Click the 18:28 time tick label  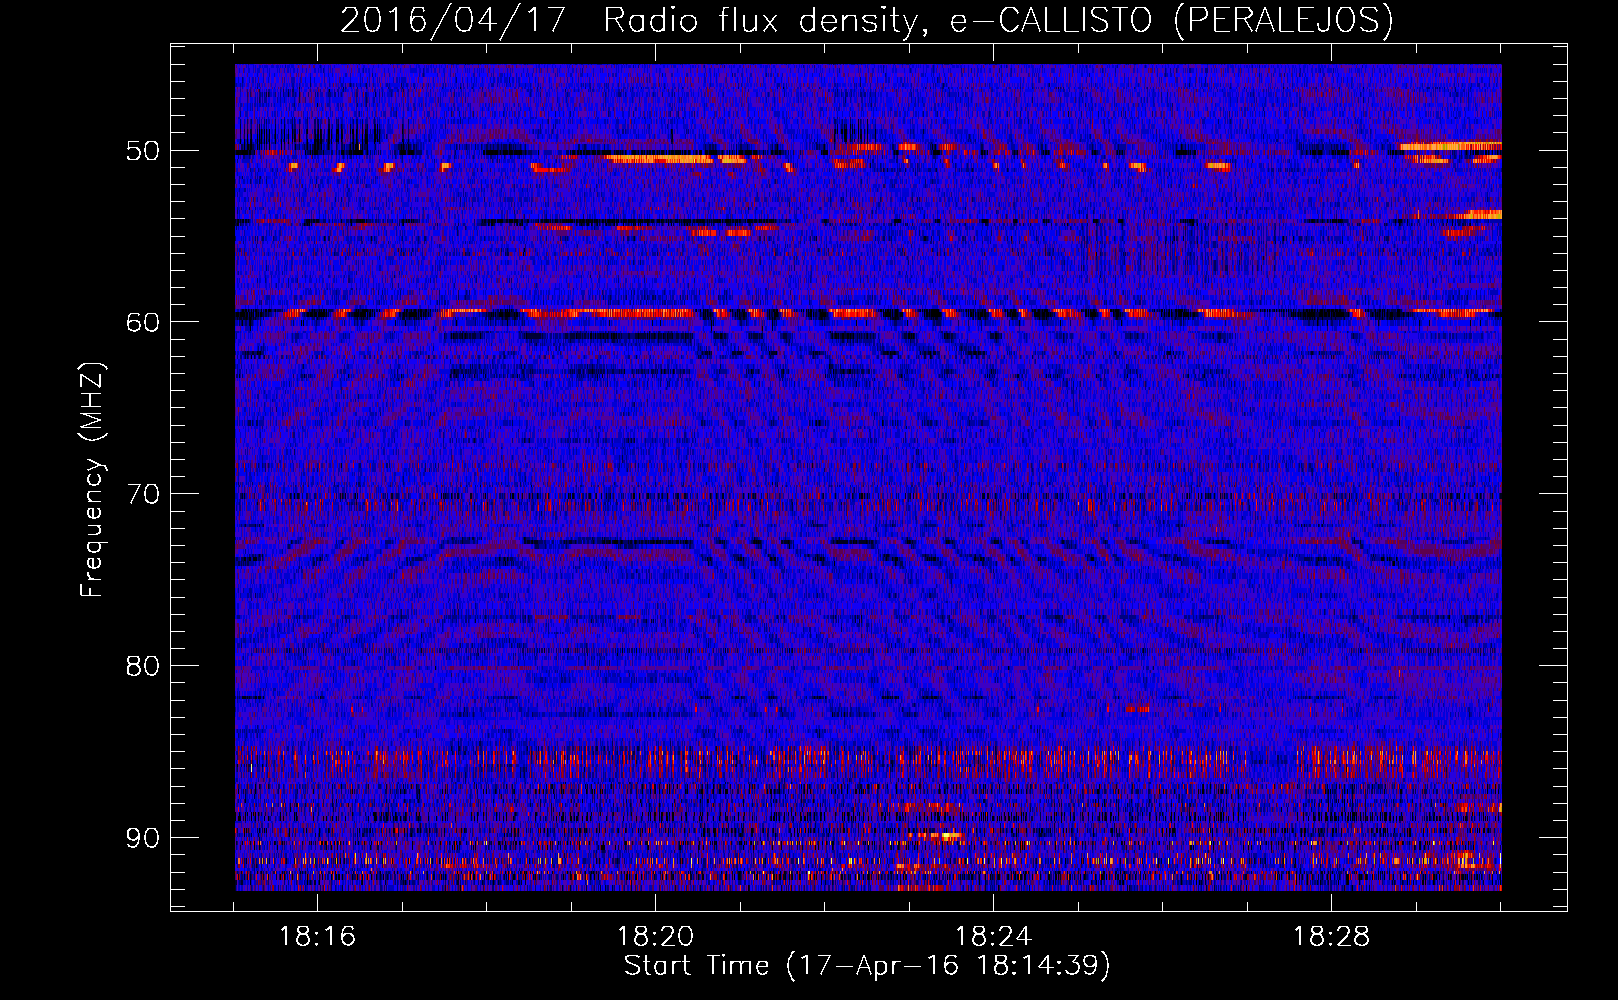(1331, 937)
